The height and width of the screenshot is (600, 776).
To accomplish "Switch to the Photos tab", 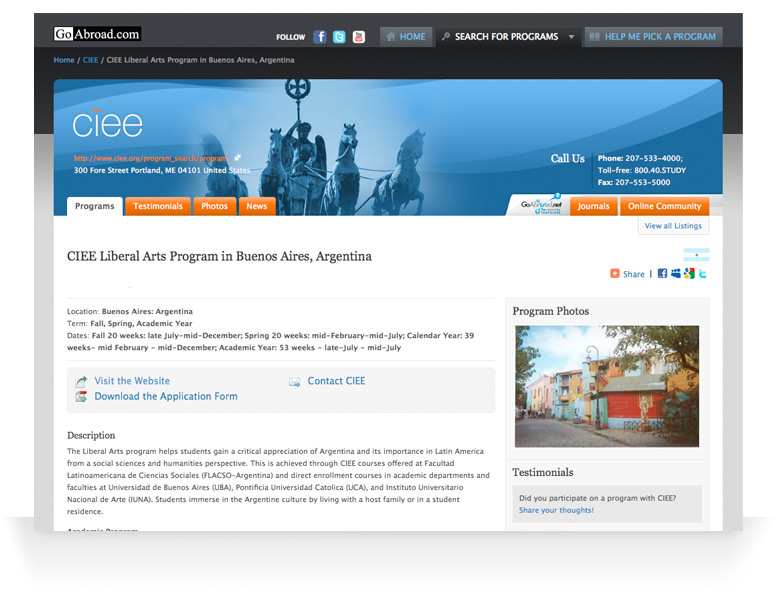I will click(214, 206).
